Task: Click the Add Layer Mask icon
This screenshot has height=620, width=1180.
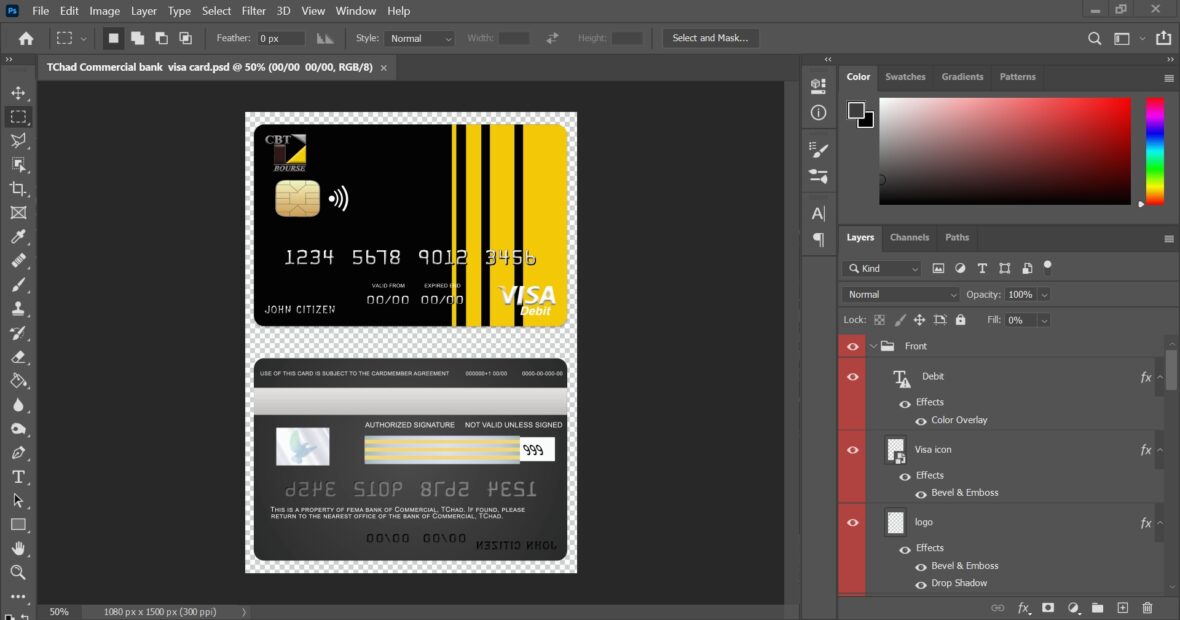Action: click(x=1048, y=607)
